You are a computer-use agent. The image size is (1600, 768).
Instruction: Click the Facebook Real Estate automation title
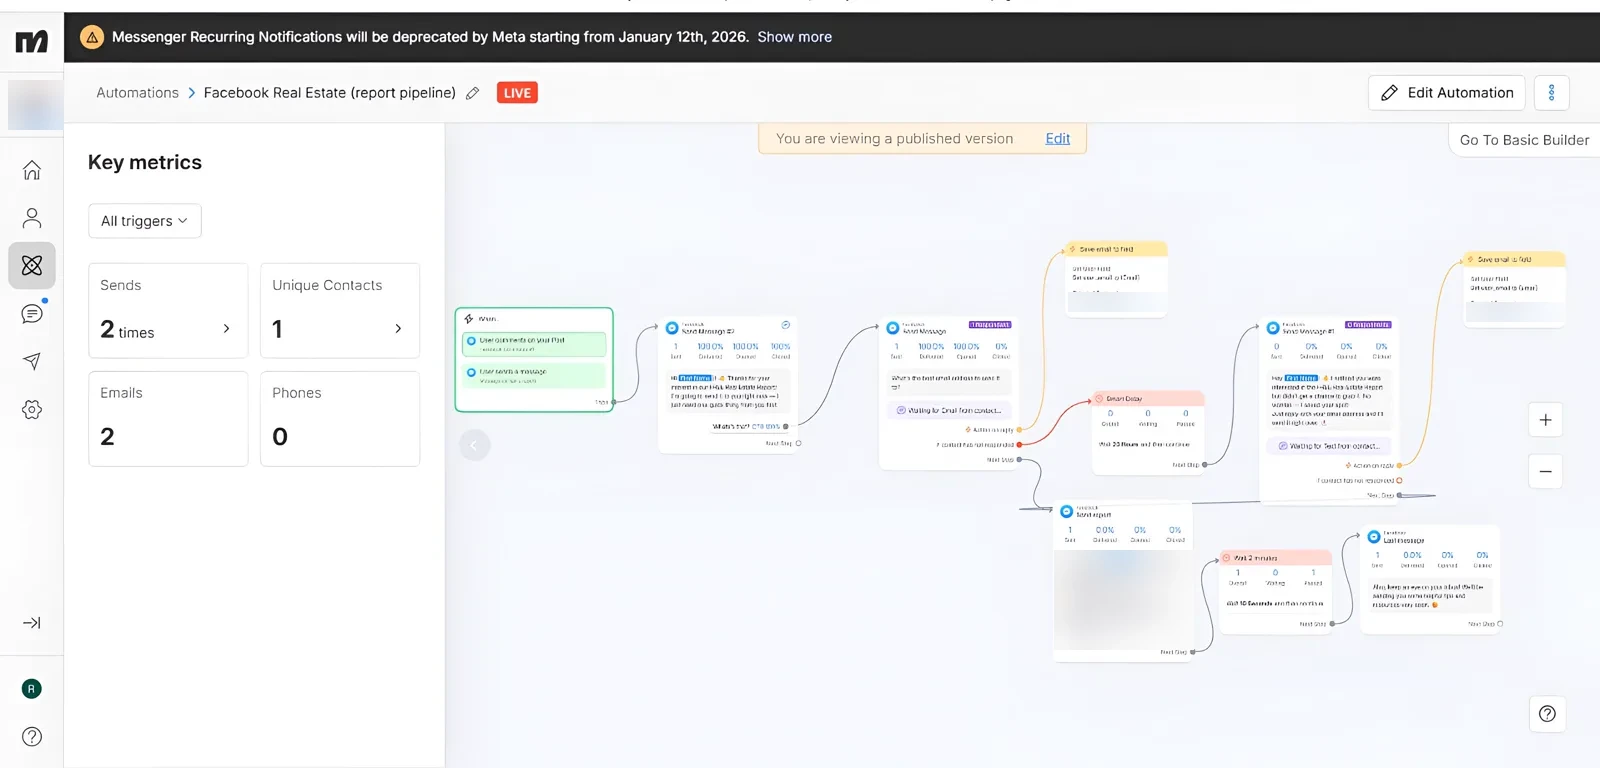(330, 93)
